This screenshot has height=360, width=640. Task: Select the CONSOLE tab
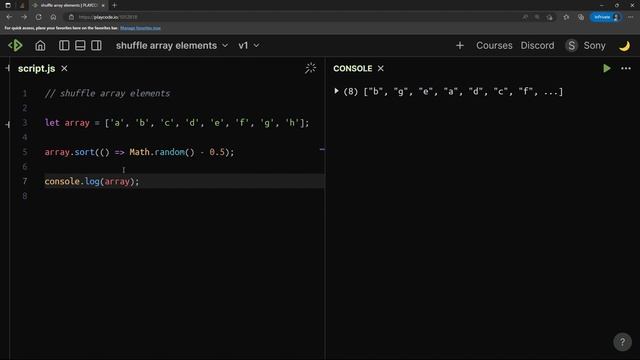(x=353, y=69)
